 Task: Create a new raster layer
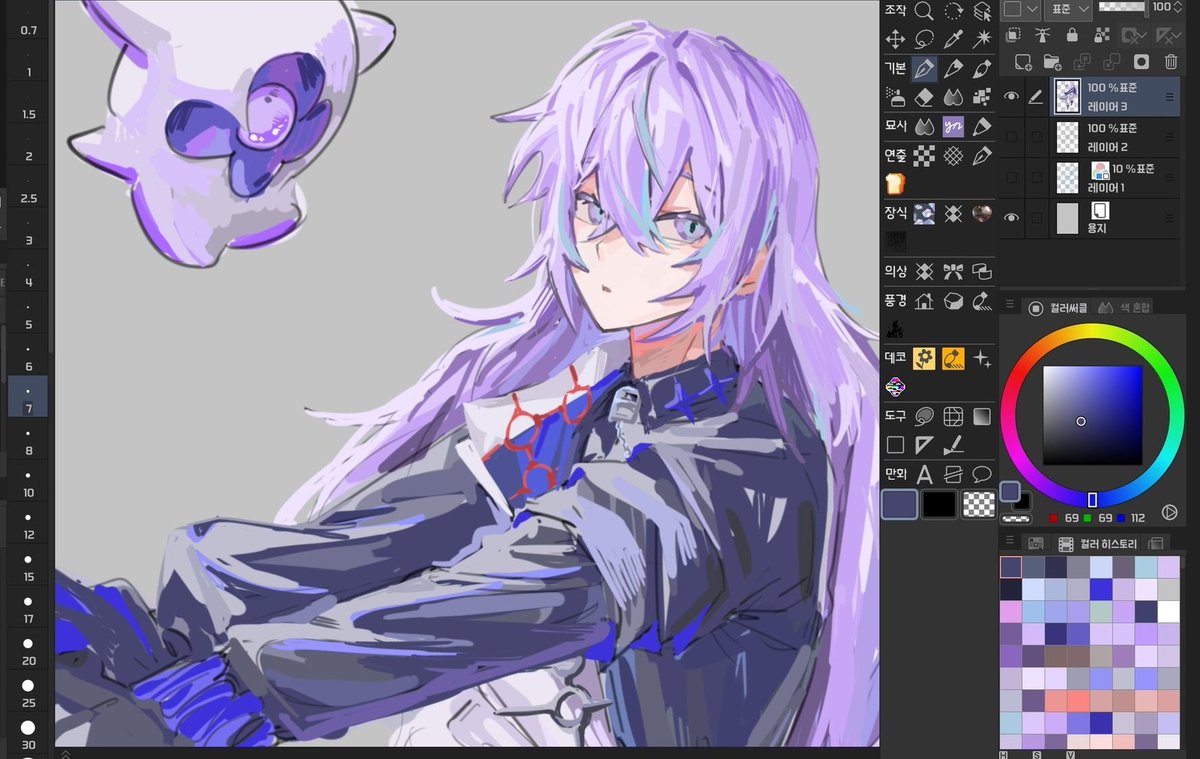pyautogui.click(x=1022, y=62)
